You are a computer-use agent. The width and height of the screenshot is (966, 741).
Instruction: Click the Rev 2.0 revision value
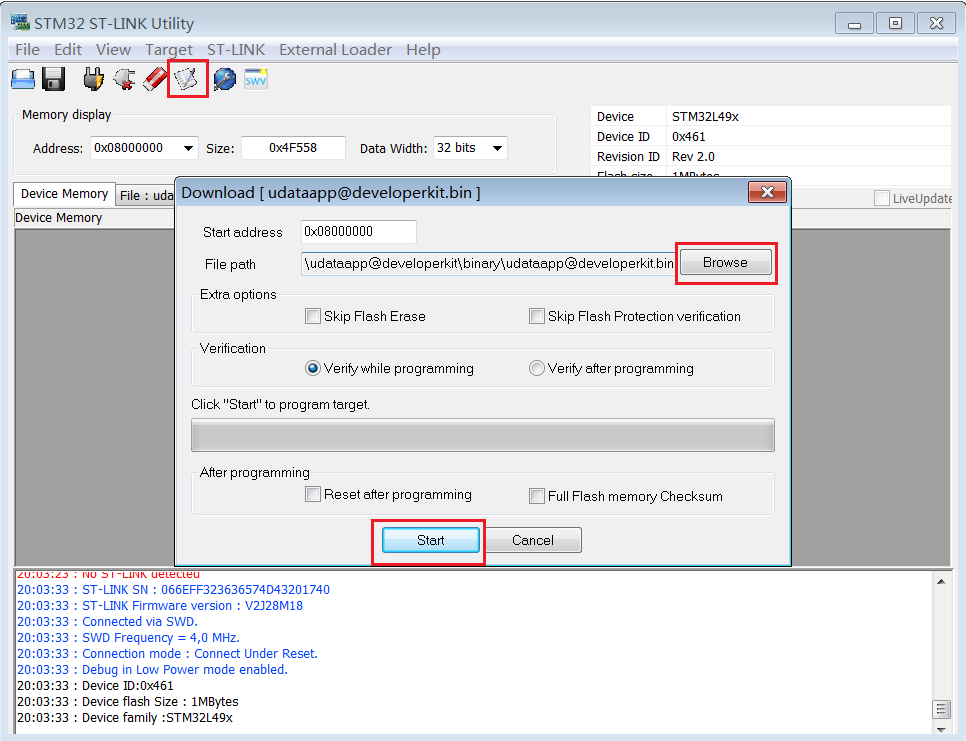point(693,156)
